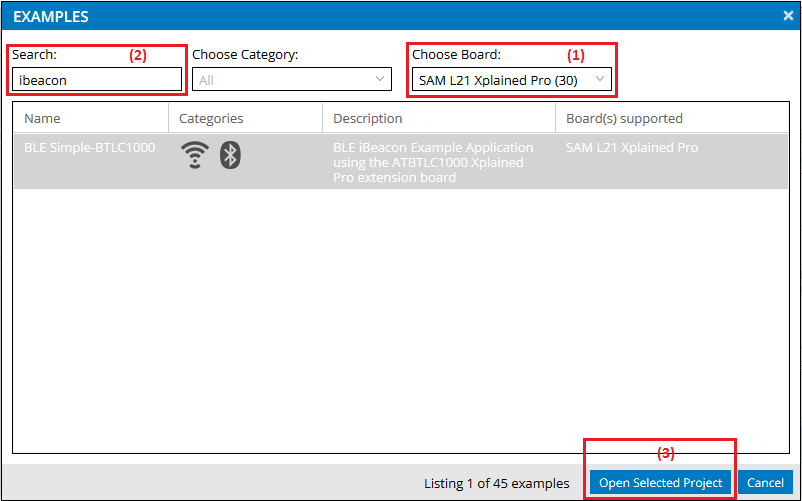Click the Listing 1 of 45 examples text
The height and width of the screenshot is (501, 802).
pos(496,483)
